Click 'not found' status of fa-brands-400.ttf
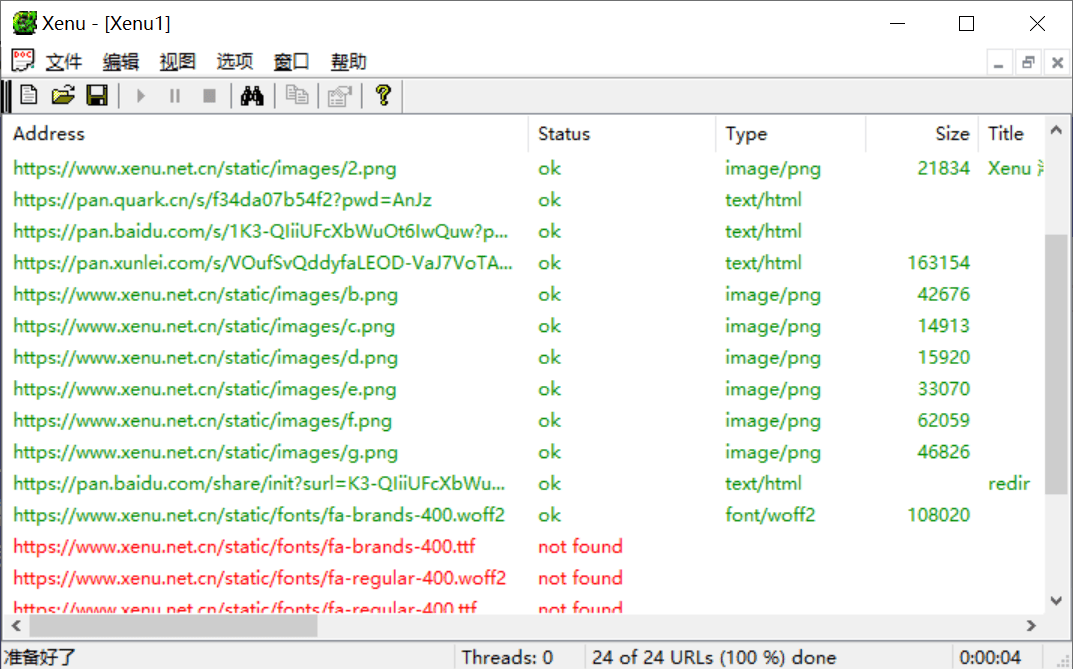This screenshot has height=669, width=1073. click(x=580, y=546)
